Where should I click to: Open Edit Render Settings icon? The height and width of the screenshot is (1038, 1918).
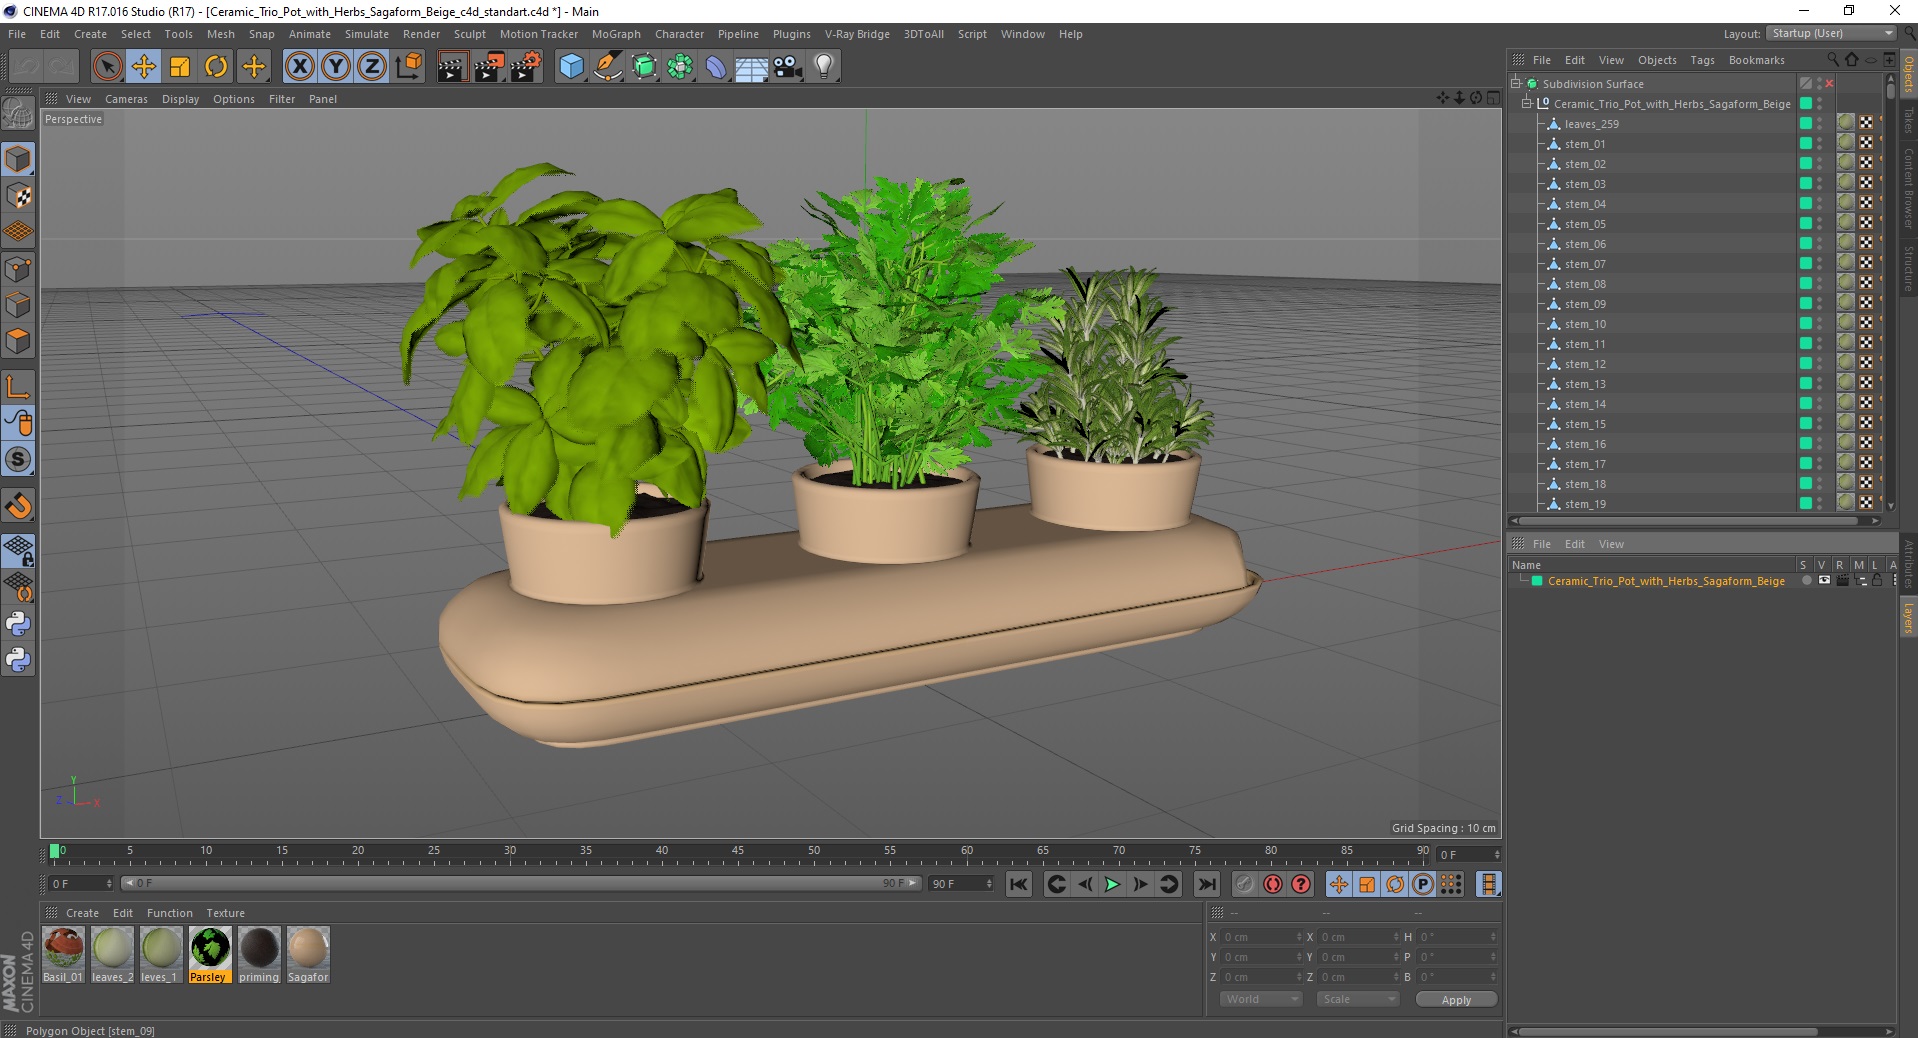(x=526, y=67)
